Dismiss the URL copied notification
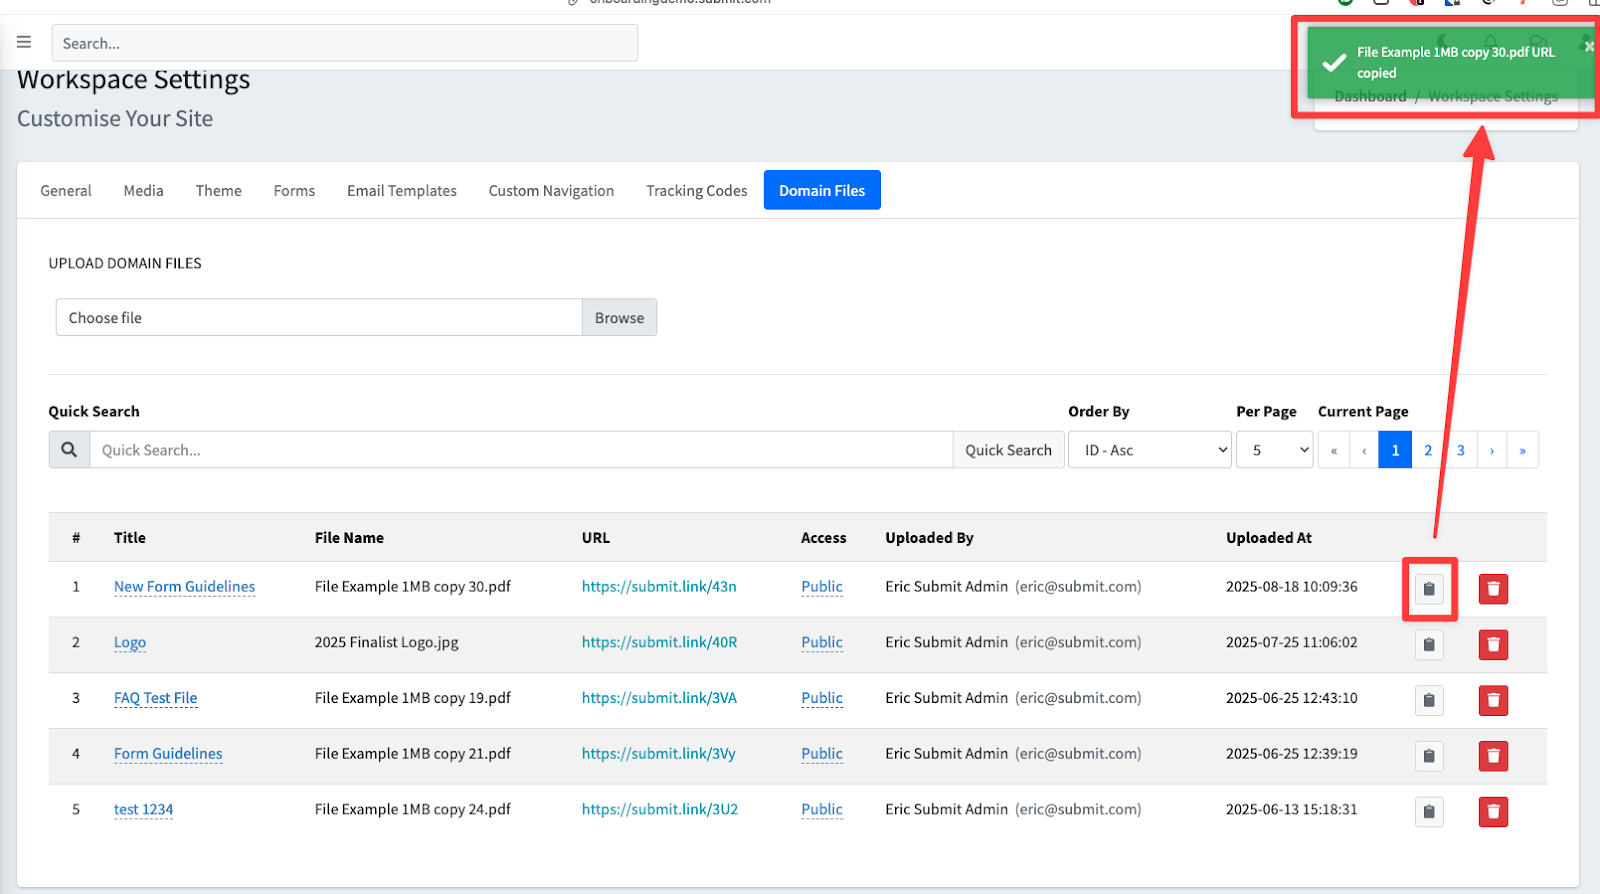Screen dimensions: 1600x894 [x=1588, y=46]
